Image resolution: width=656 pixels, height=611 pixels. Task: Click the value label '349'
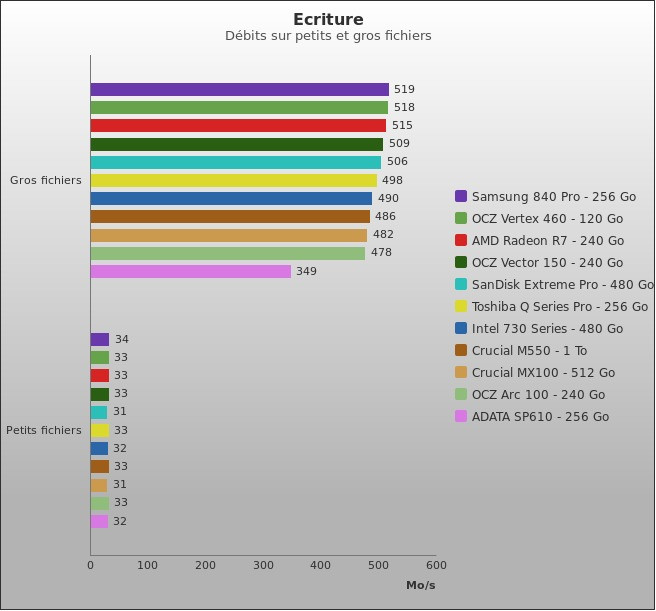(x=306, y=271)
